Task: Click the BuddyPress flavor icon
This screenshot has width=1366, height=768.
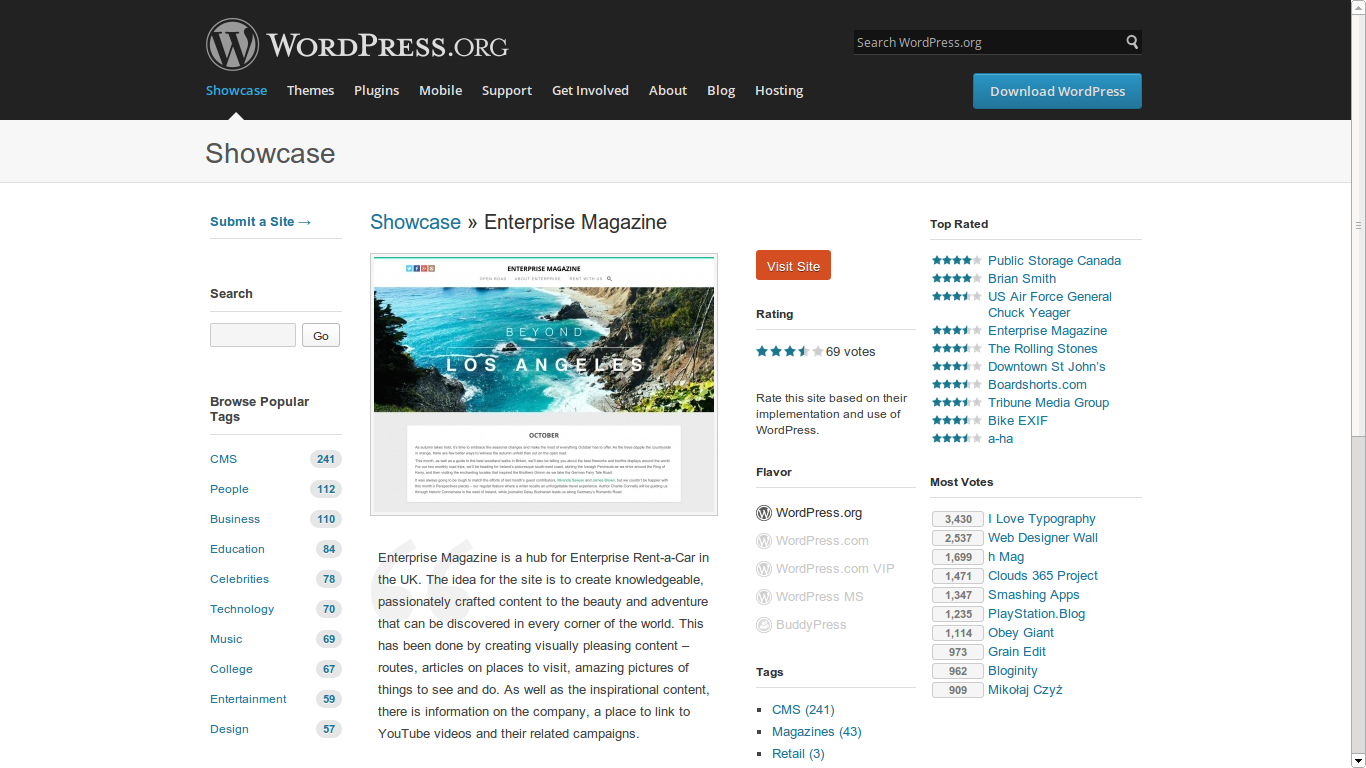Action: 764,625
